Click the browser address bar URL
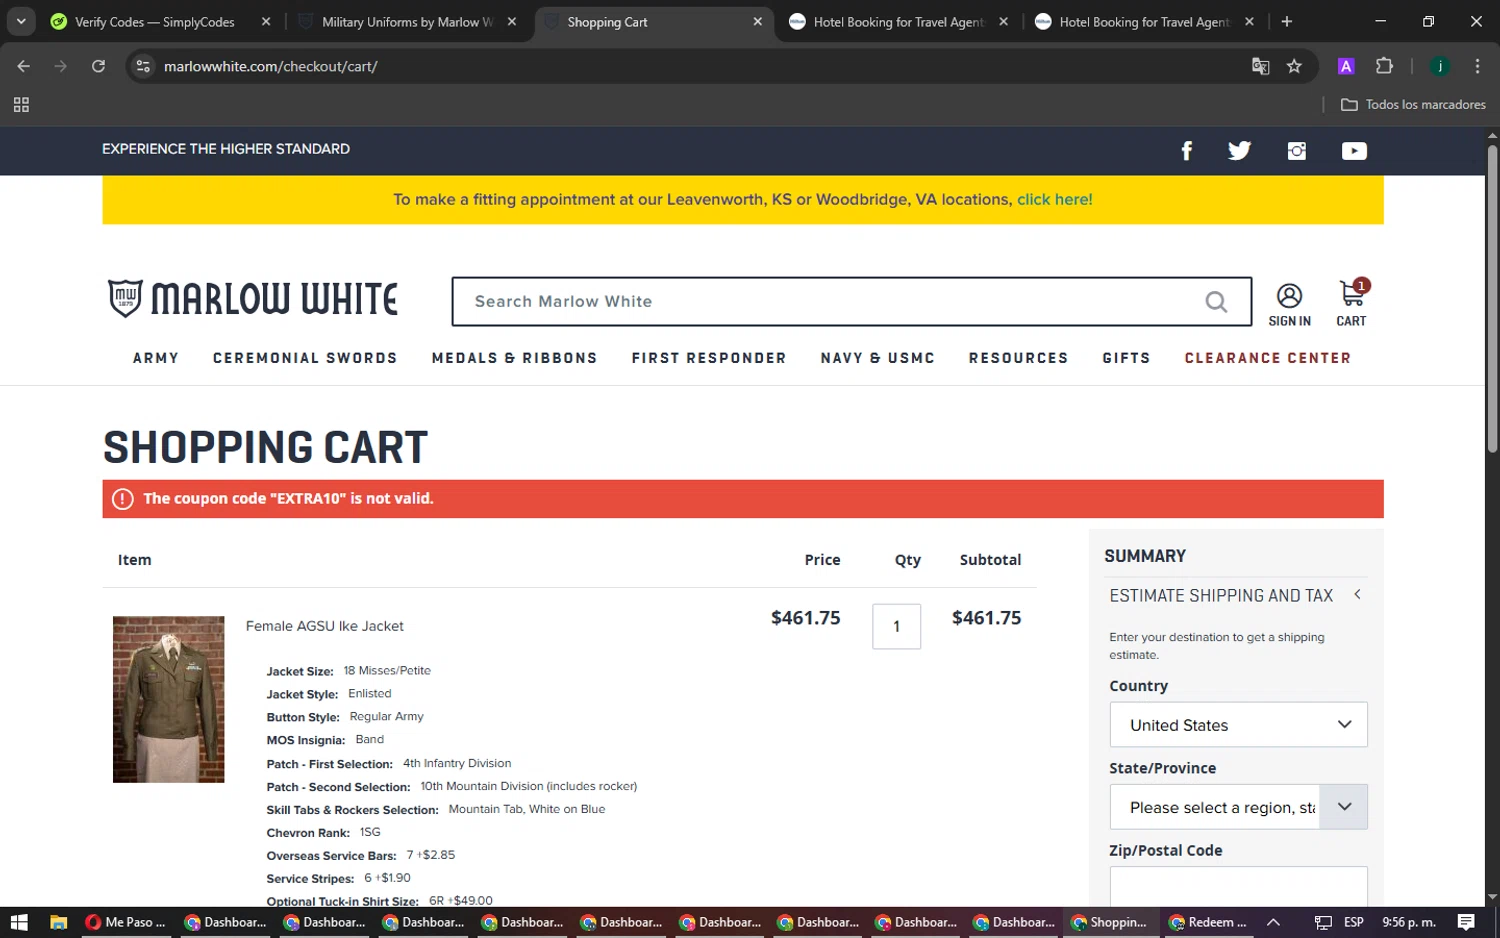Viewport: 1500px width, 938px height. [270, 66]
